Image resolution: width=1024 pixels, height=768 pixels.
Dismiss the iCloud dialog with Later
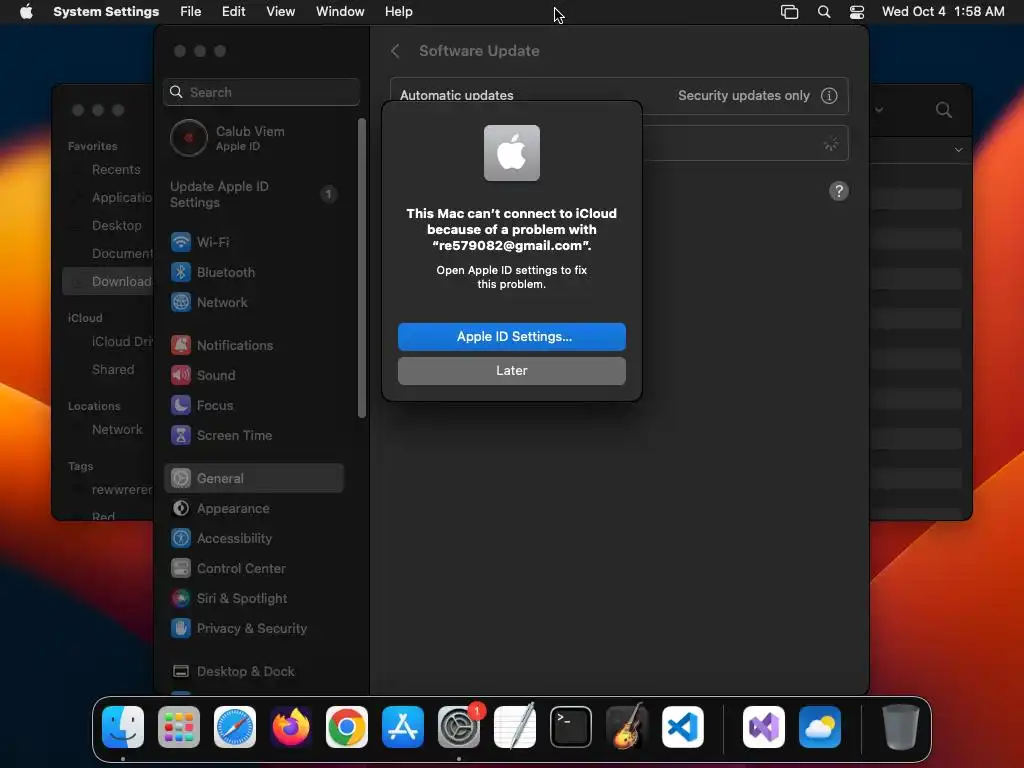click(x=511, y=370)
